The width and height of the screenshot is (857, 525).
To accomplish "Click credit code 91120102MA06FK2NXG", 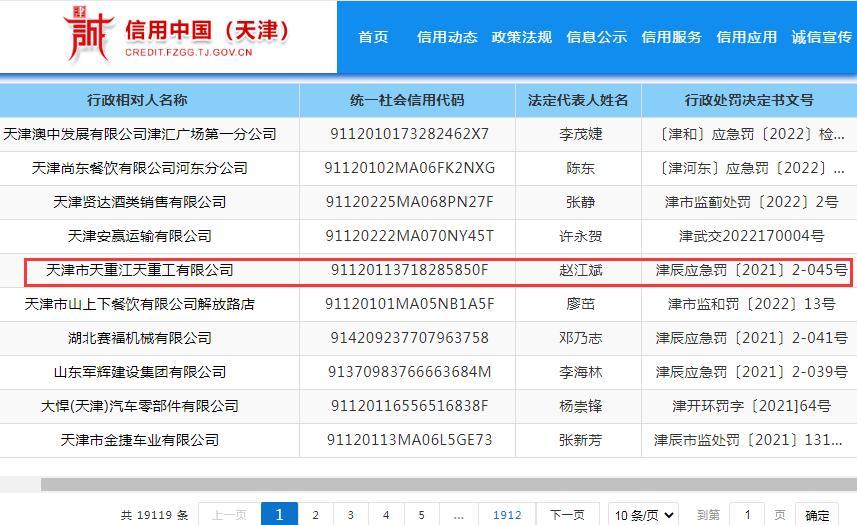I will pos(409,168).
